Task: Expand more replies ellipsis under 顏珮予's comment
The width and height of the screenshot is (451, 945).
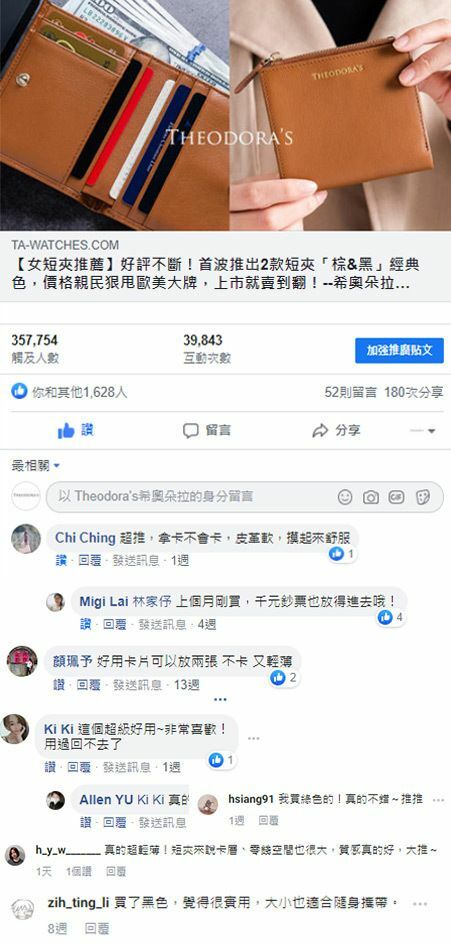Action: [221, 699]
